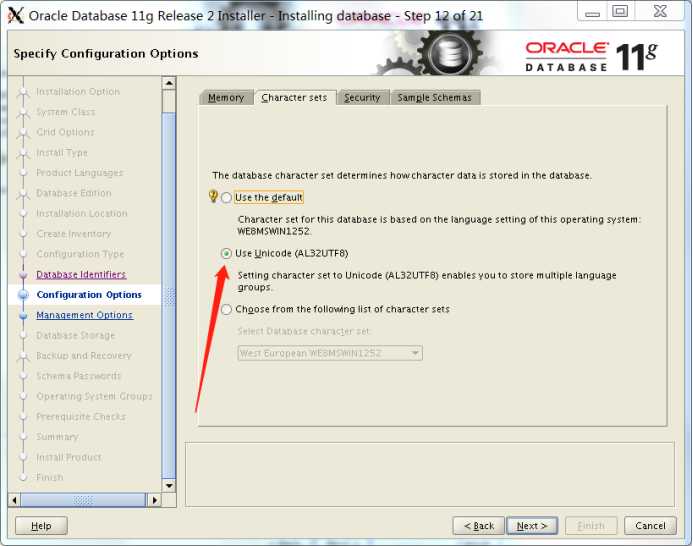Screen dimensions: 693x546
Task: Open the Security tab
Action: coord(362,97)
